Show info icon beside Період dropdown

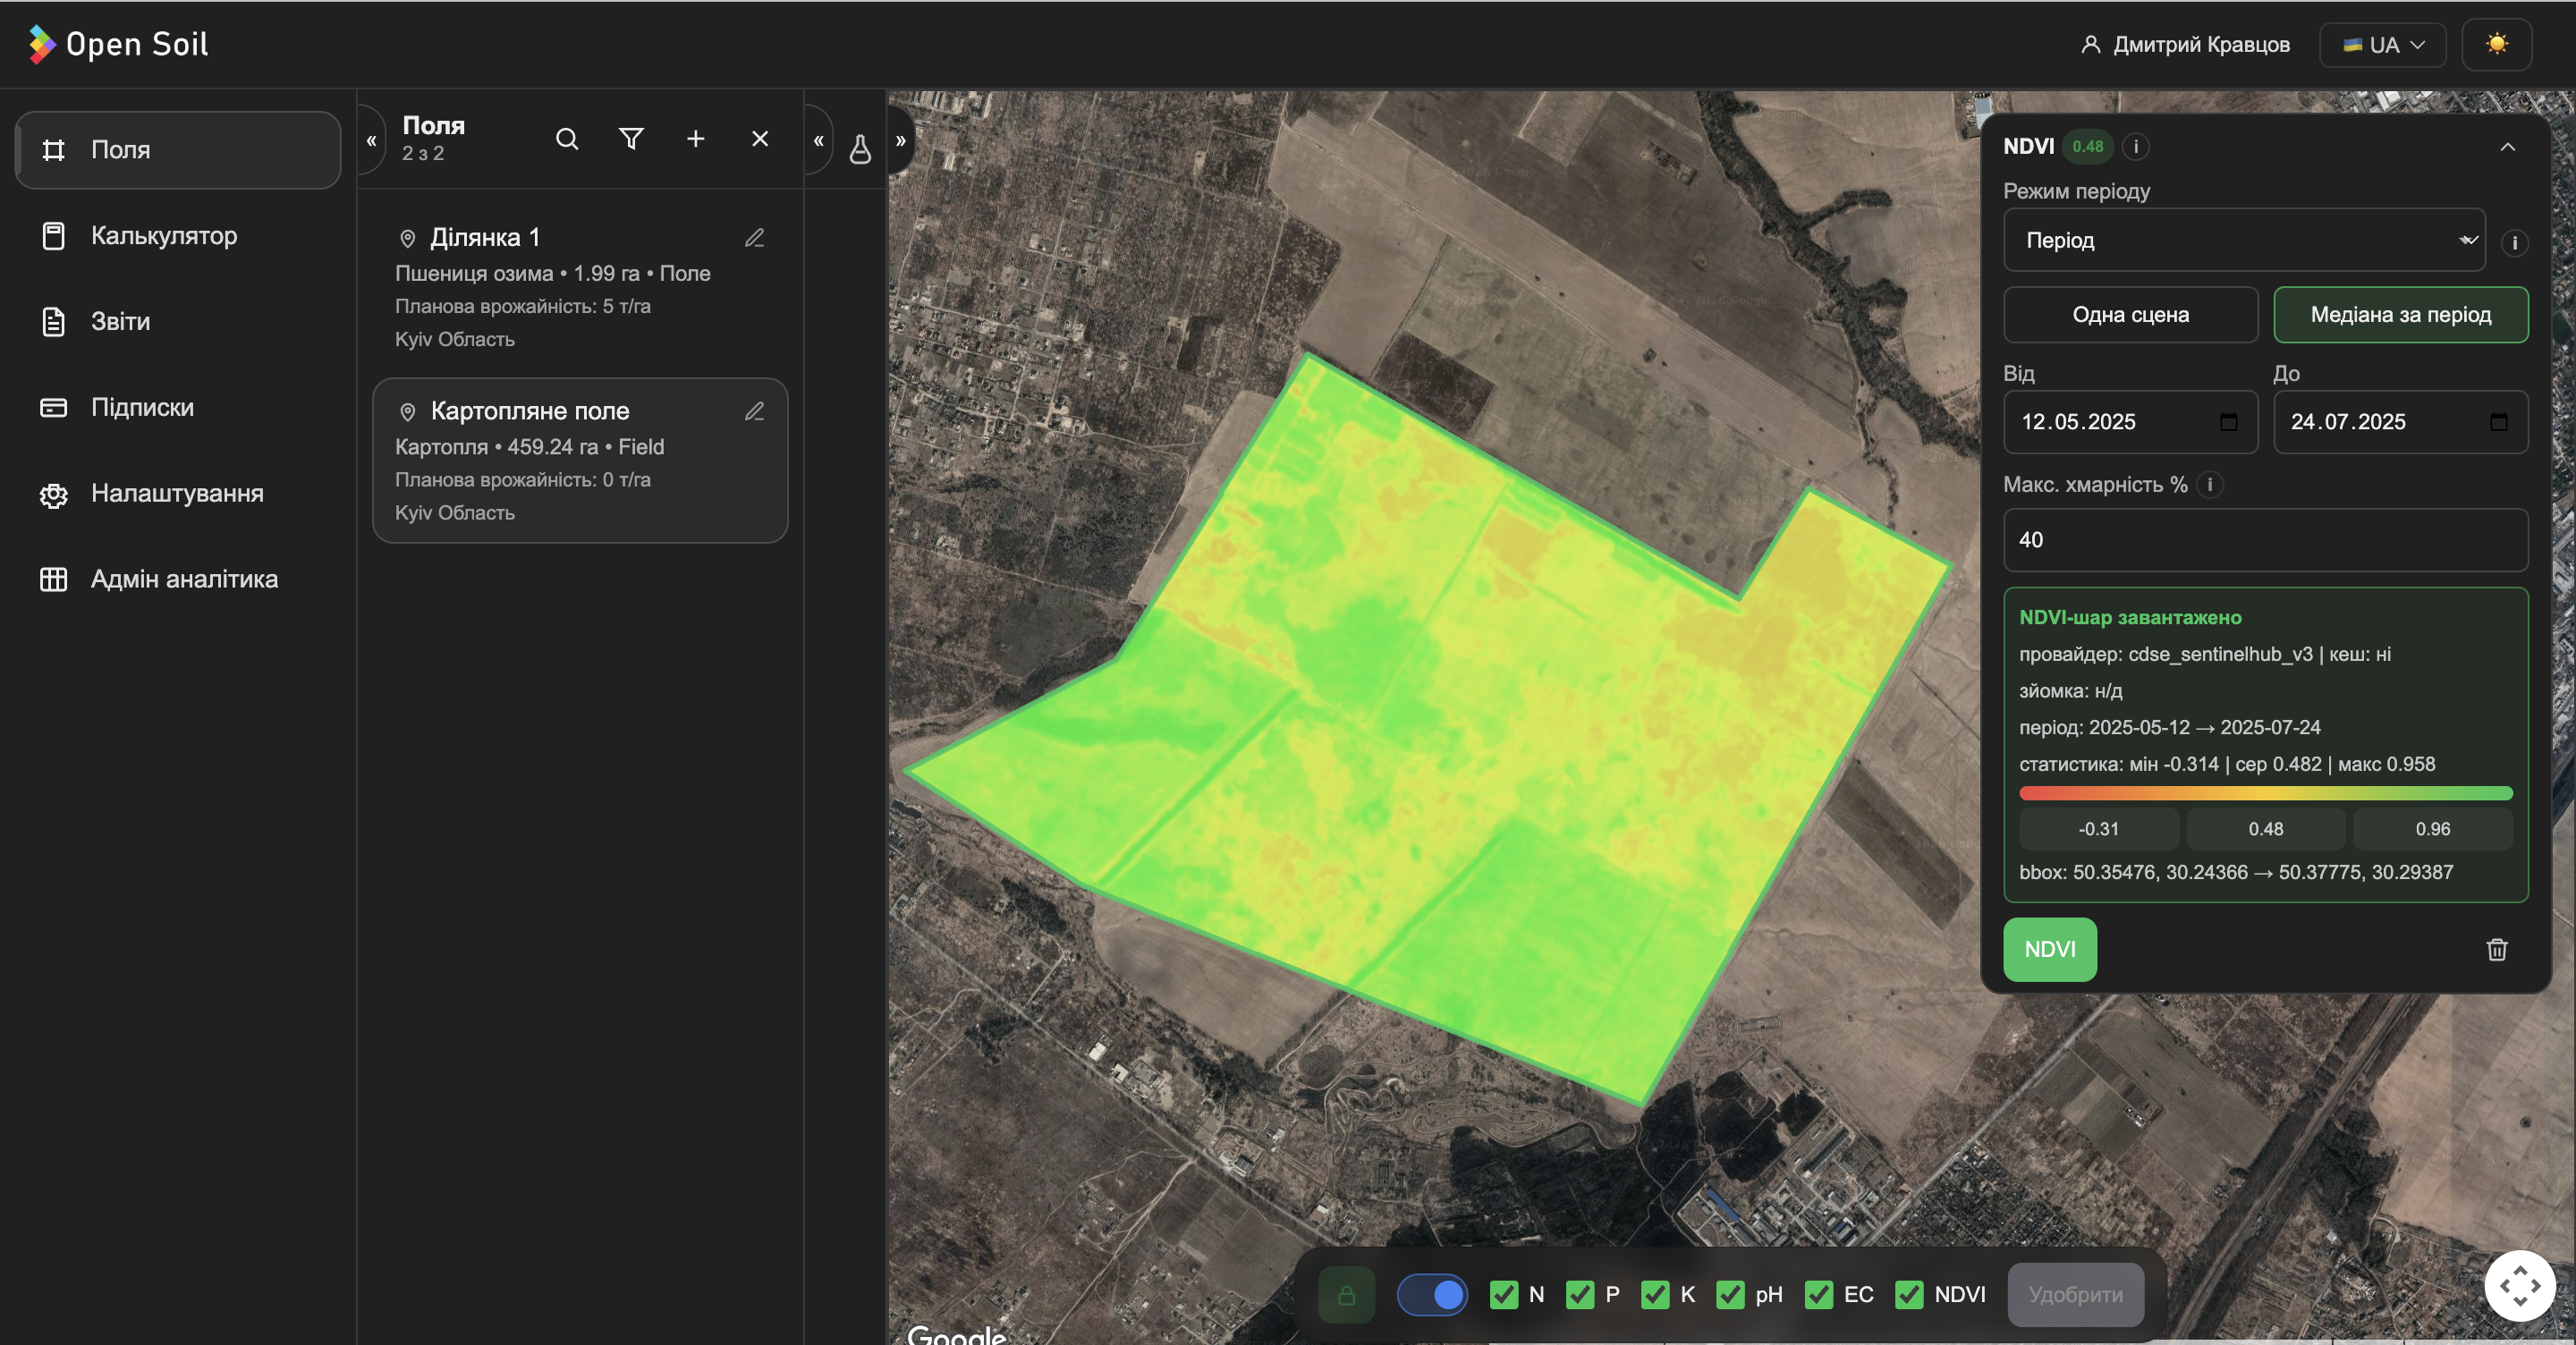pyautogui.click(x=2514, y=243)
